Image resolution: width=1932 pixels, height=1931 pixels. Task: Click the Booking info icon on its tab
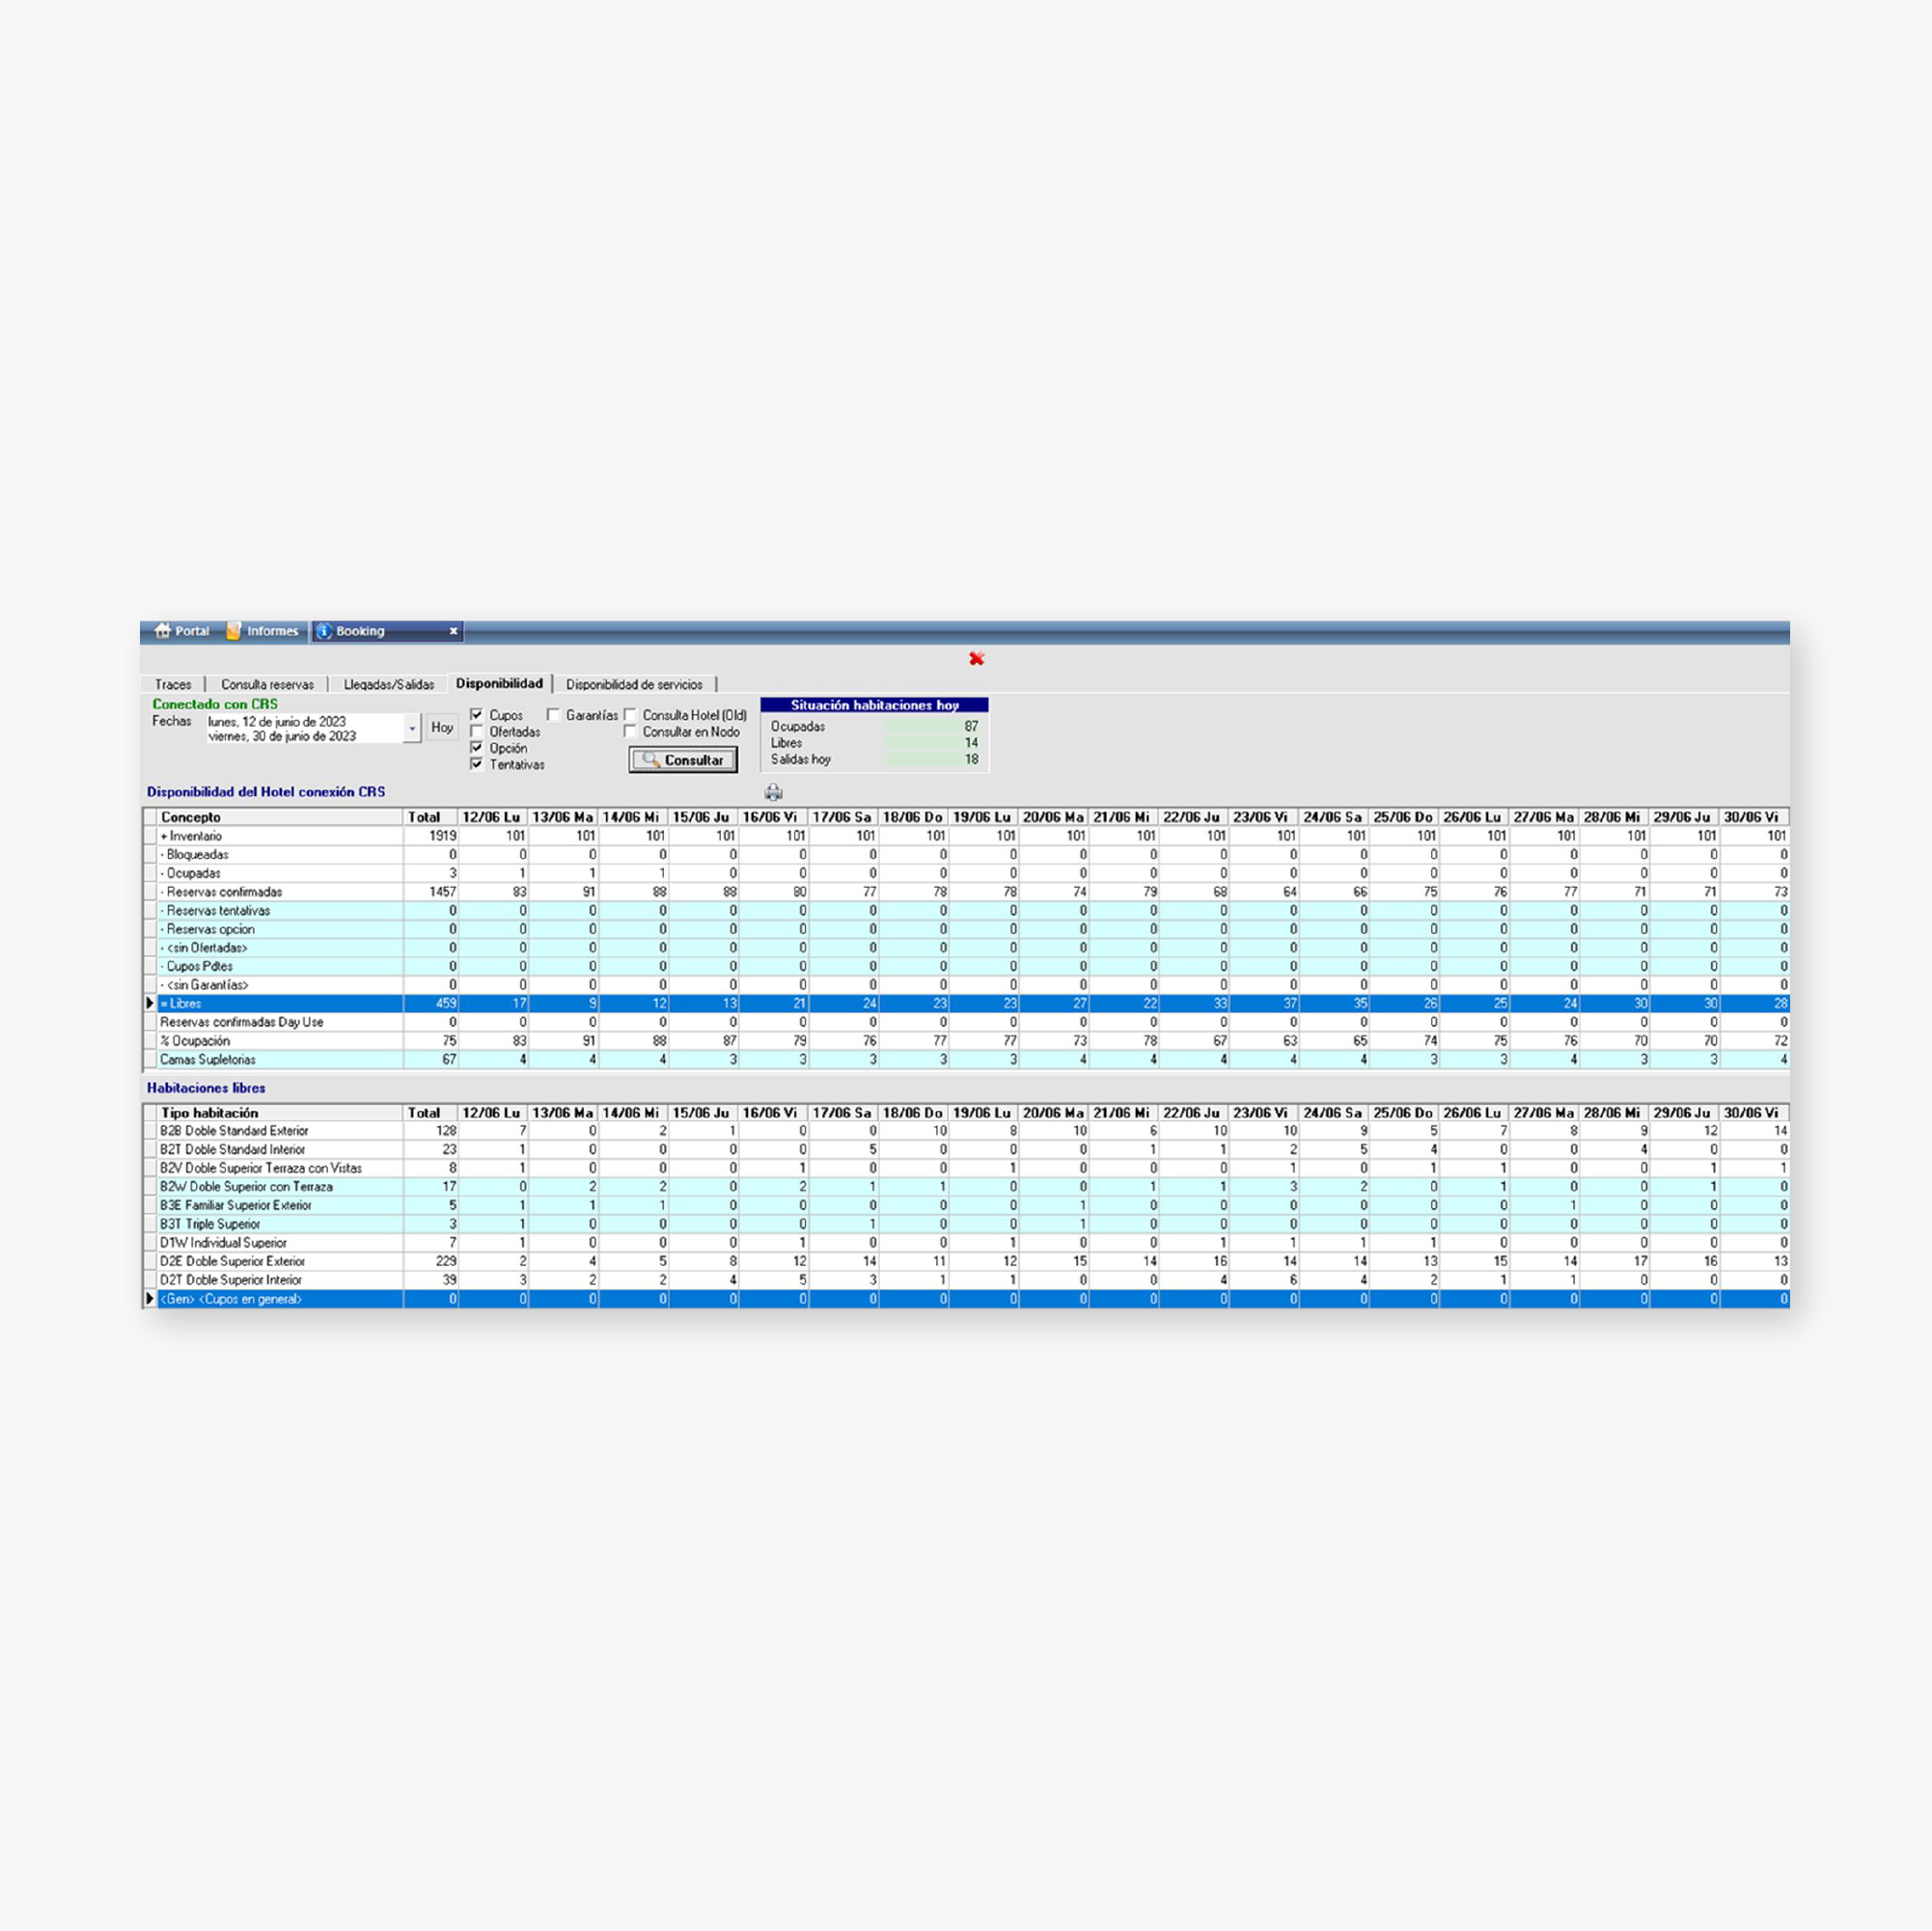(x=325, y=631)
